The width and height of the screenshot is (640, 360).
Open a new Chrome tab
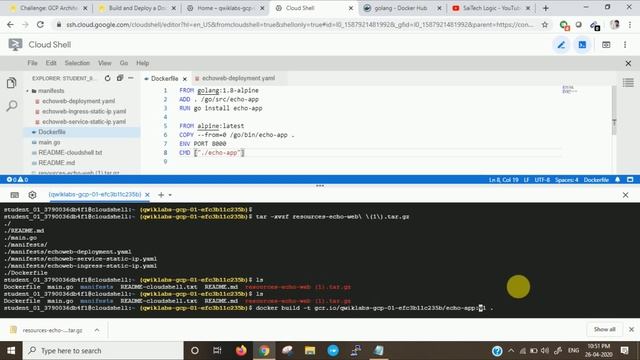click(546, 8)
